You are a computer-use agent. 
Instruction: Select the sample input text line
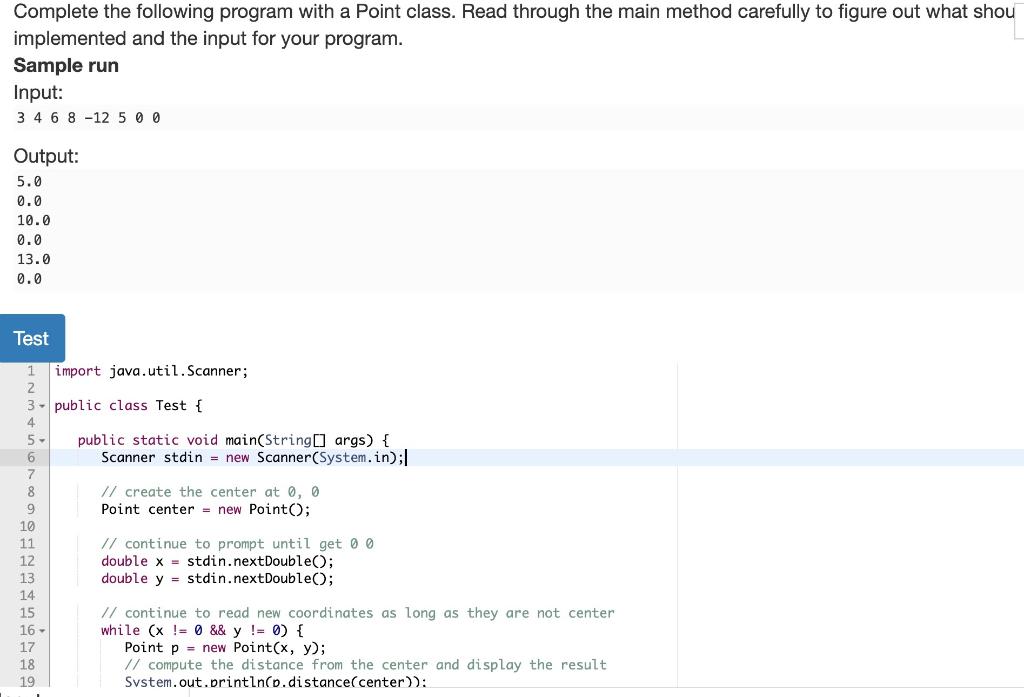87,117
